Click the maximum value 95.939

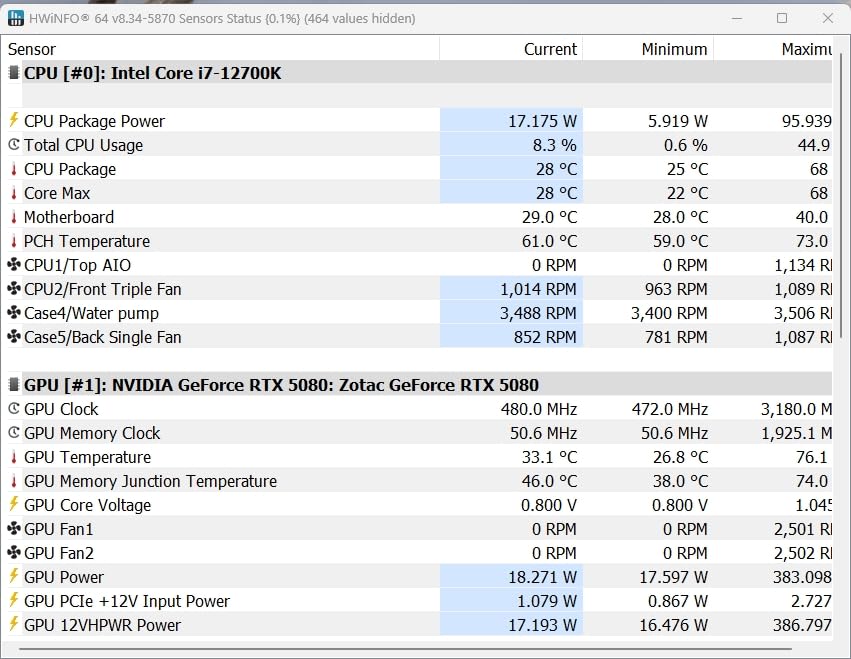click(x=806, y=121)
